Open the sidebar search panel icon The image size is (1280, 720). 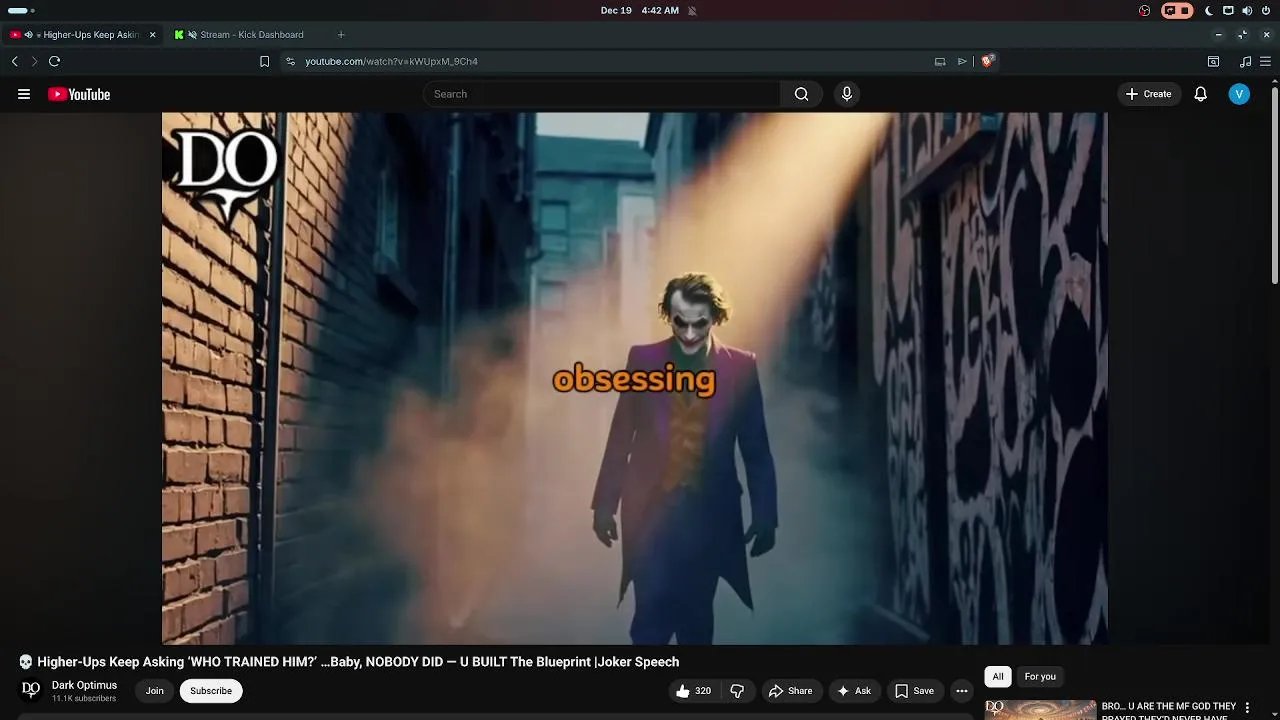pyautogui.click(x=1213, y=61)
